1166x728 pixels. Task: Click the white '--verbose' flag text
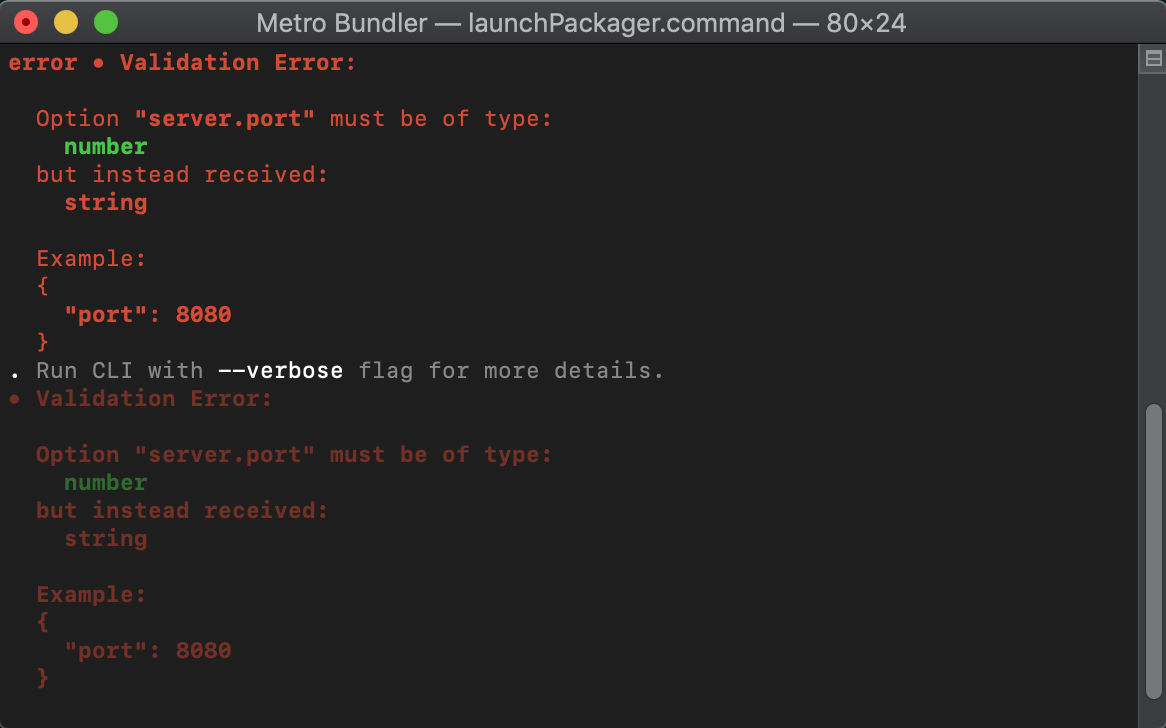(280, 370)
